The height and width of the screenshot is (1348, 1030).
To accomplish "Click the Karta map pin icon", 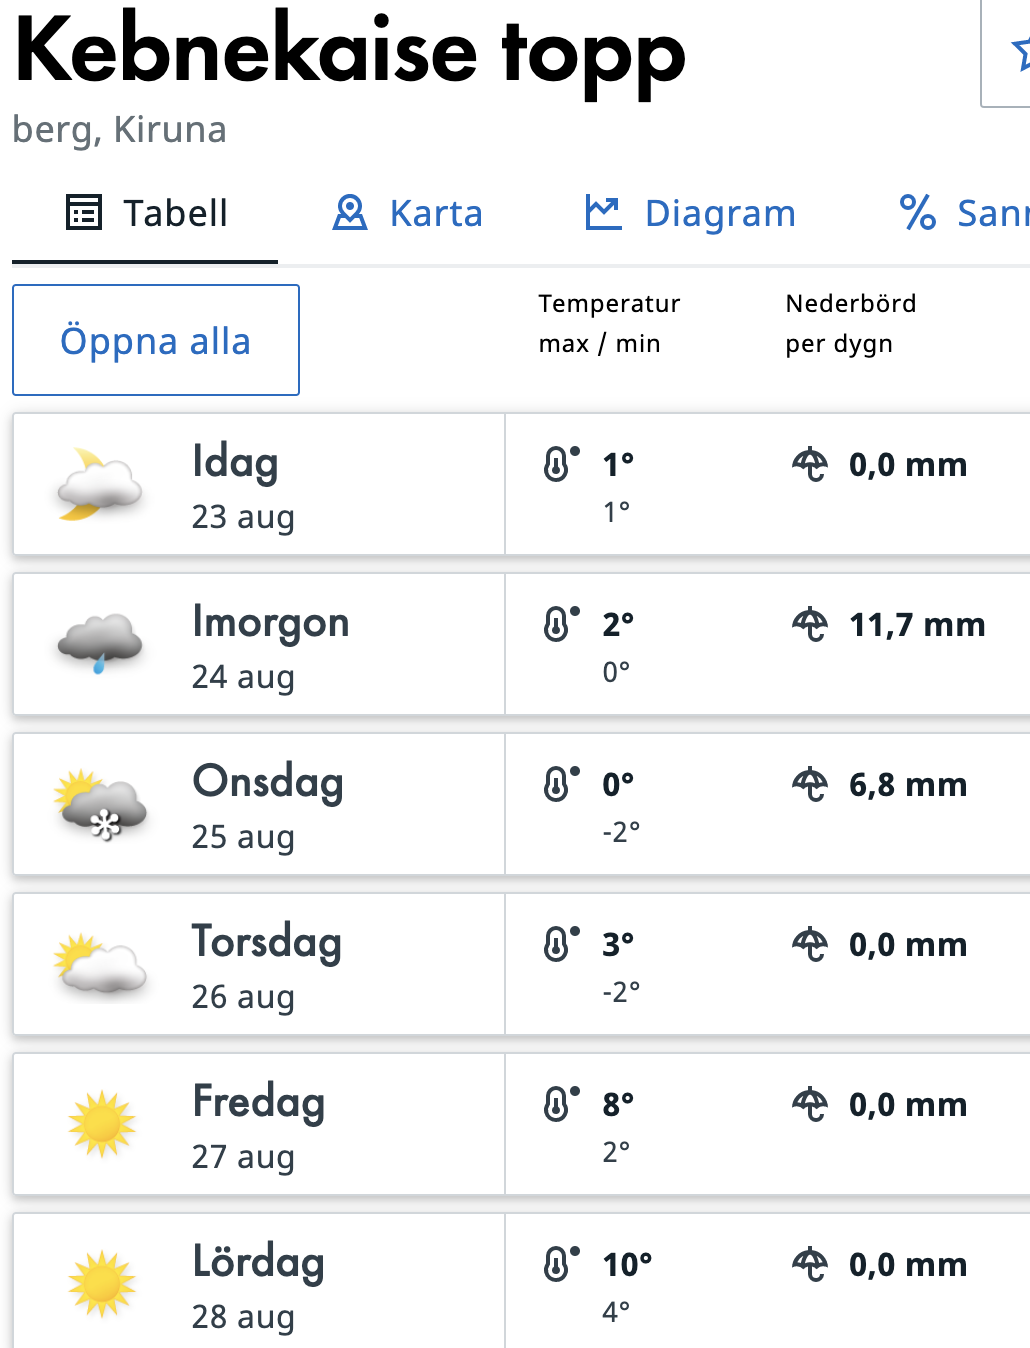I will pos(349,213).
